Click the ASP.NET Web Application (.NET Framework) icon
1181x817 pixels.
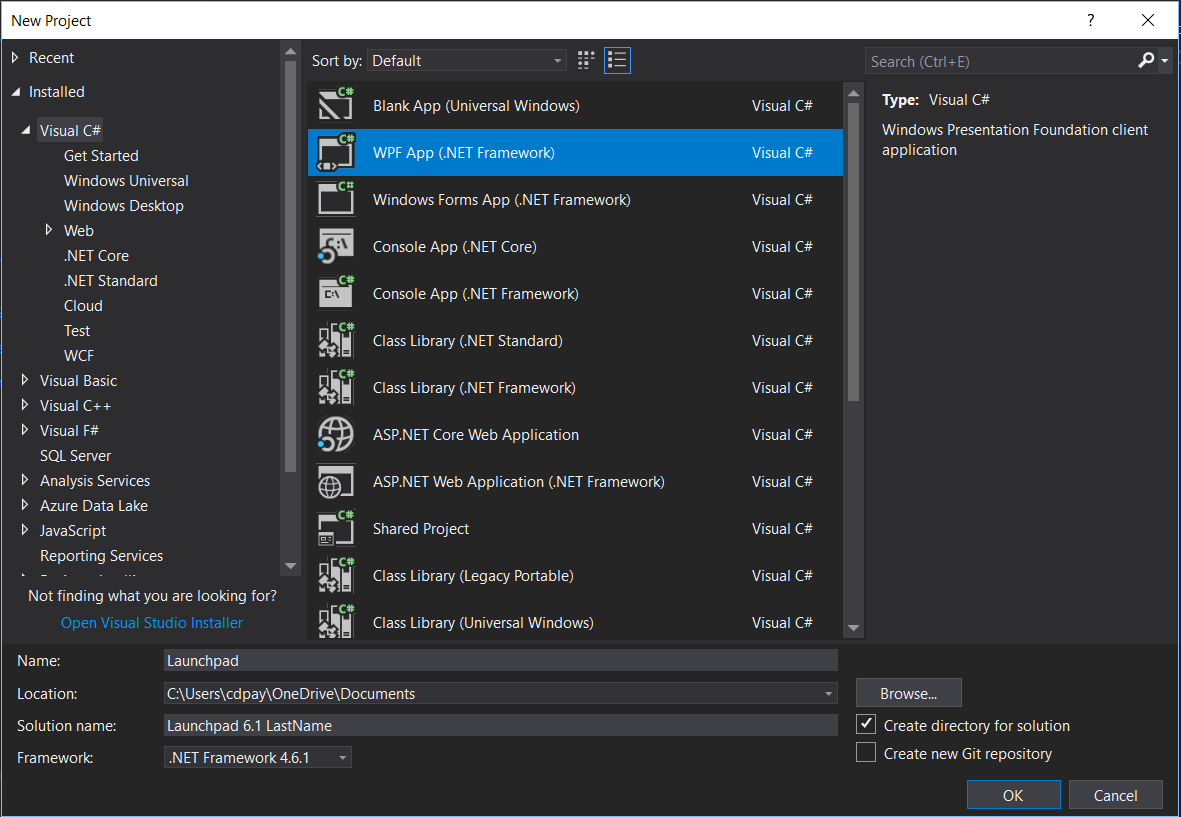[x=336, y=481]
